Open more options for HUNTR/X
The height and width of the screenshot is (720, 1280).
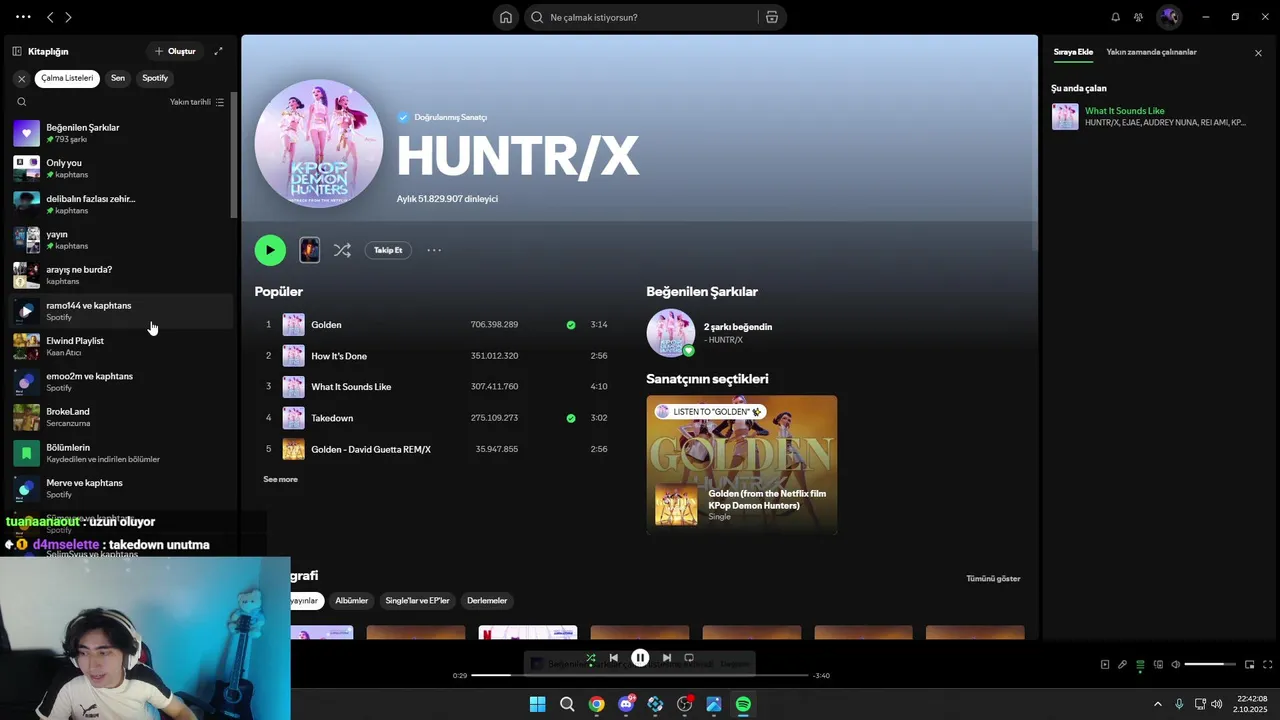[x=434, y=250]
